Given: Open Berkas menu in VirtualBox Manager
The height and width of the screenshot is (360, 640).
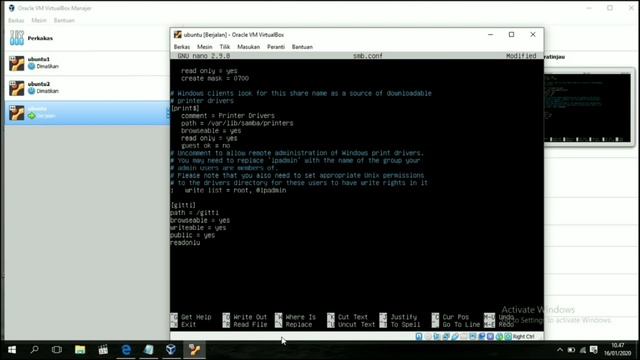Looking at the screenshot, I should [16, 20].
